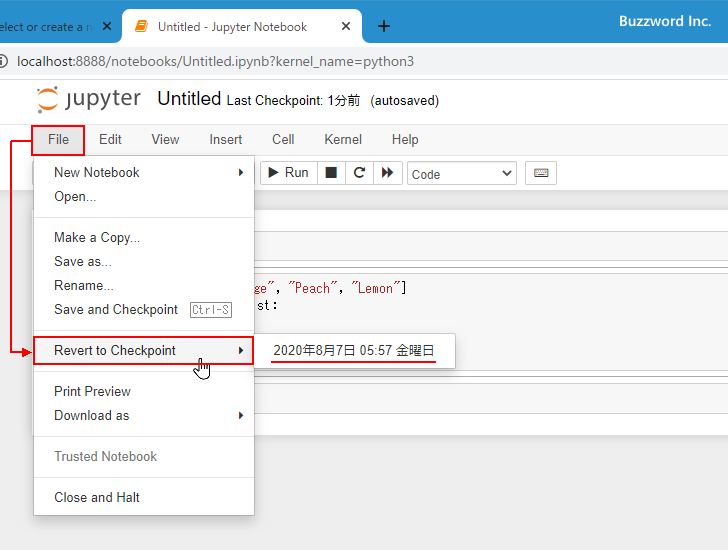Click Trusted Notebook menu item
The image size is (728, 550).
tap(144, 456)
